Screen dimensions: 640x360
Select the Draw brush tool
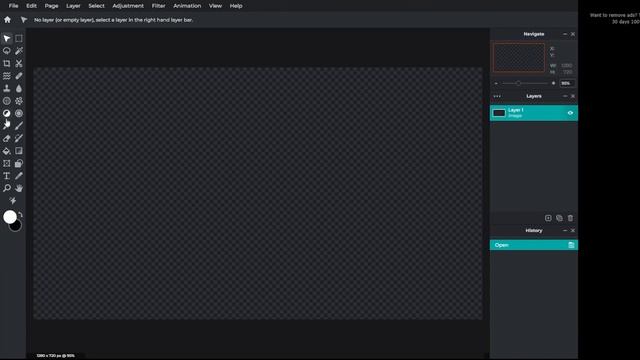pyautogui.click(x=19, y=126)
